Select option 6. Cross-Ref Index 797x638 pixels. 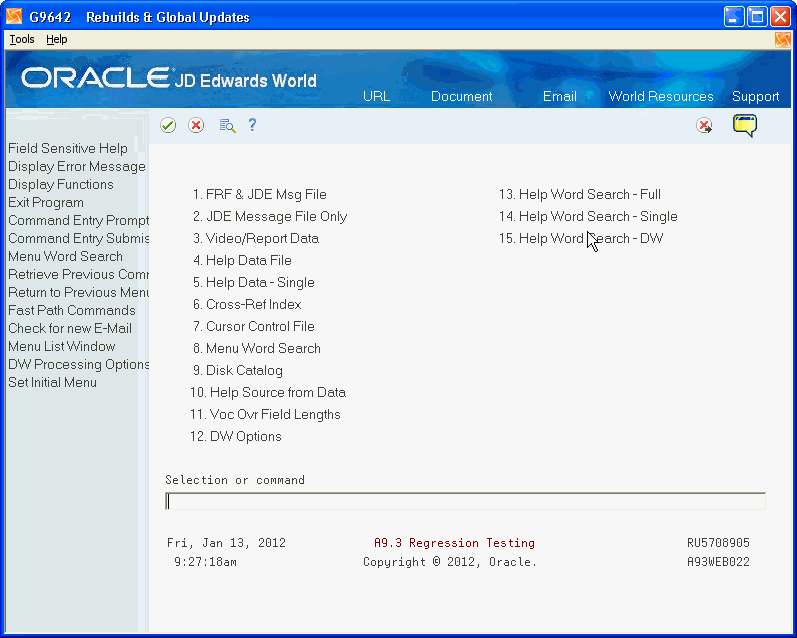[x=247, y=304]
